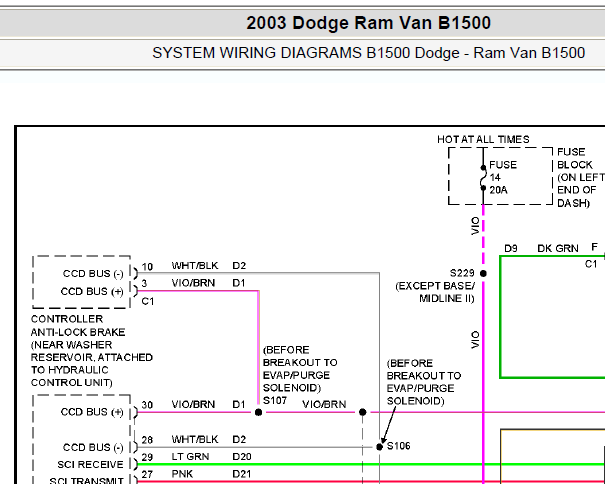Click the unlabeled splice dot right of S107
The width and height of the screenshot is (605, 484).
click(x=362, y=412)
